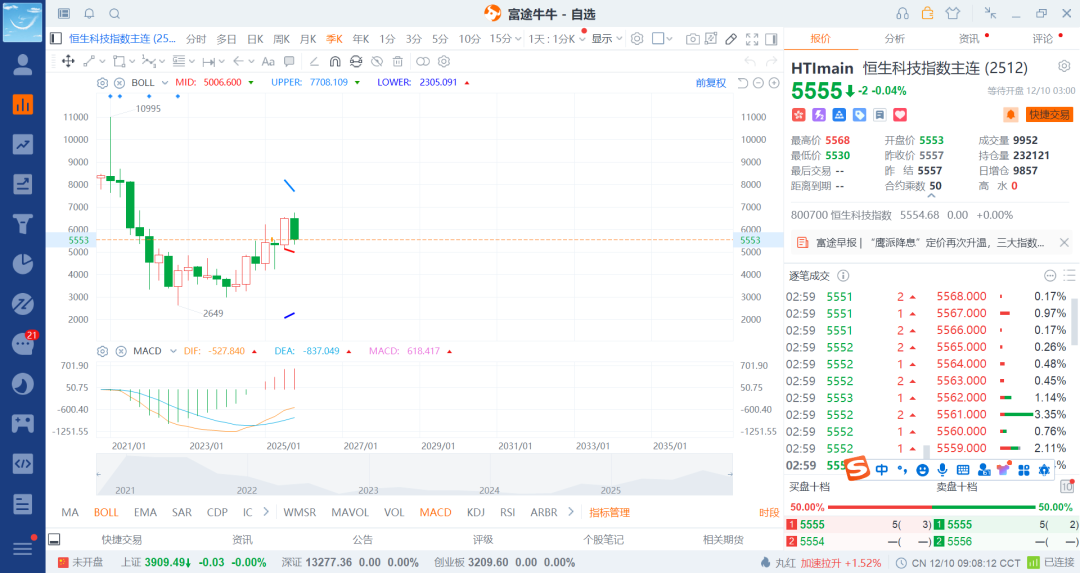Image resolution: width=1080 pixels, height=573 pixels.
Task: Open customer service headphones icon
Action: point(902,14)
